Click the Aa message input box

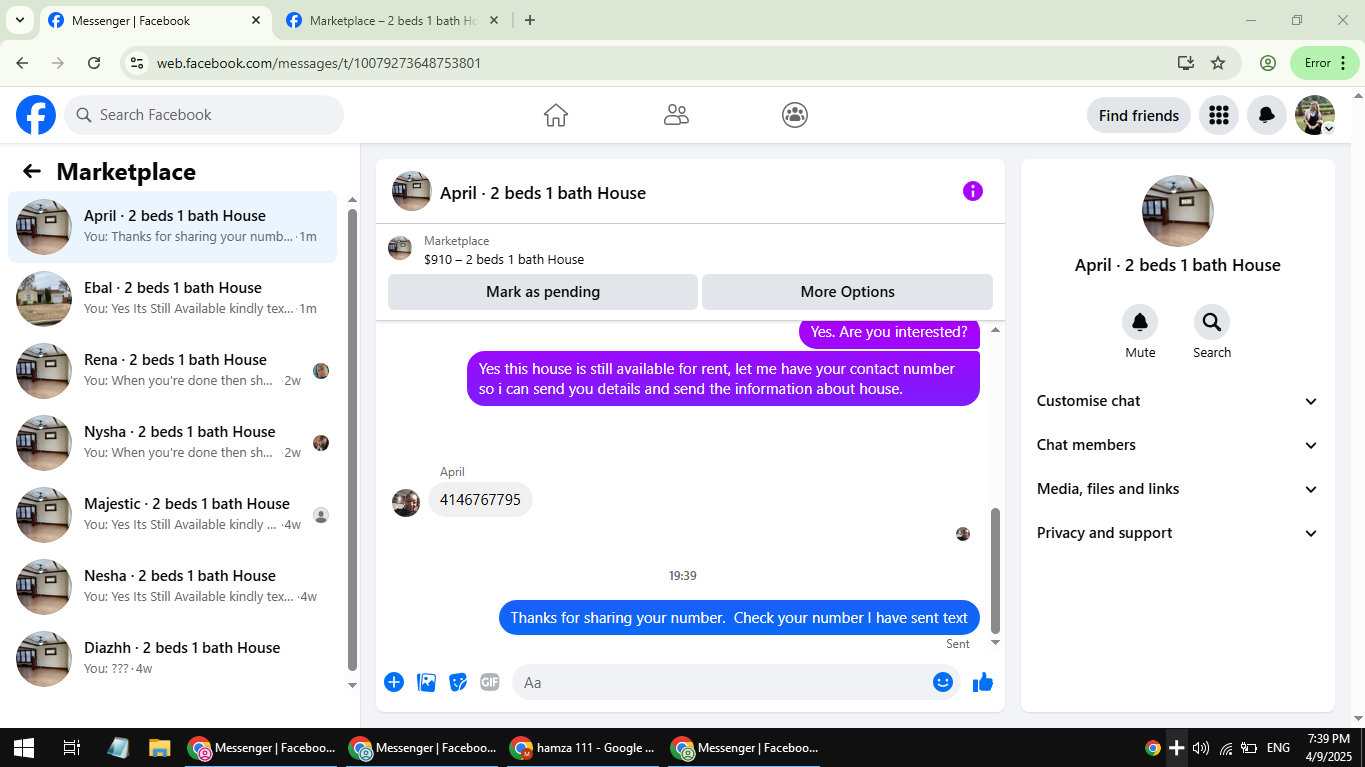click(x=737, y=682)
